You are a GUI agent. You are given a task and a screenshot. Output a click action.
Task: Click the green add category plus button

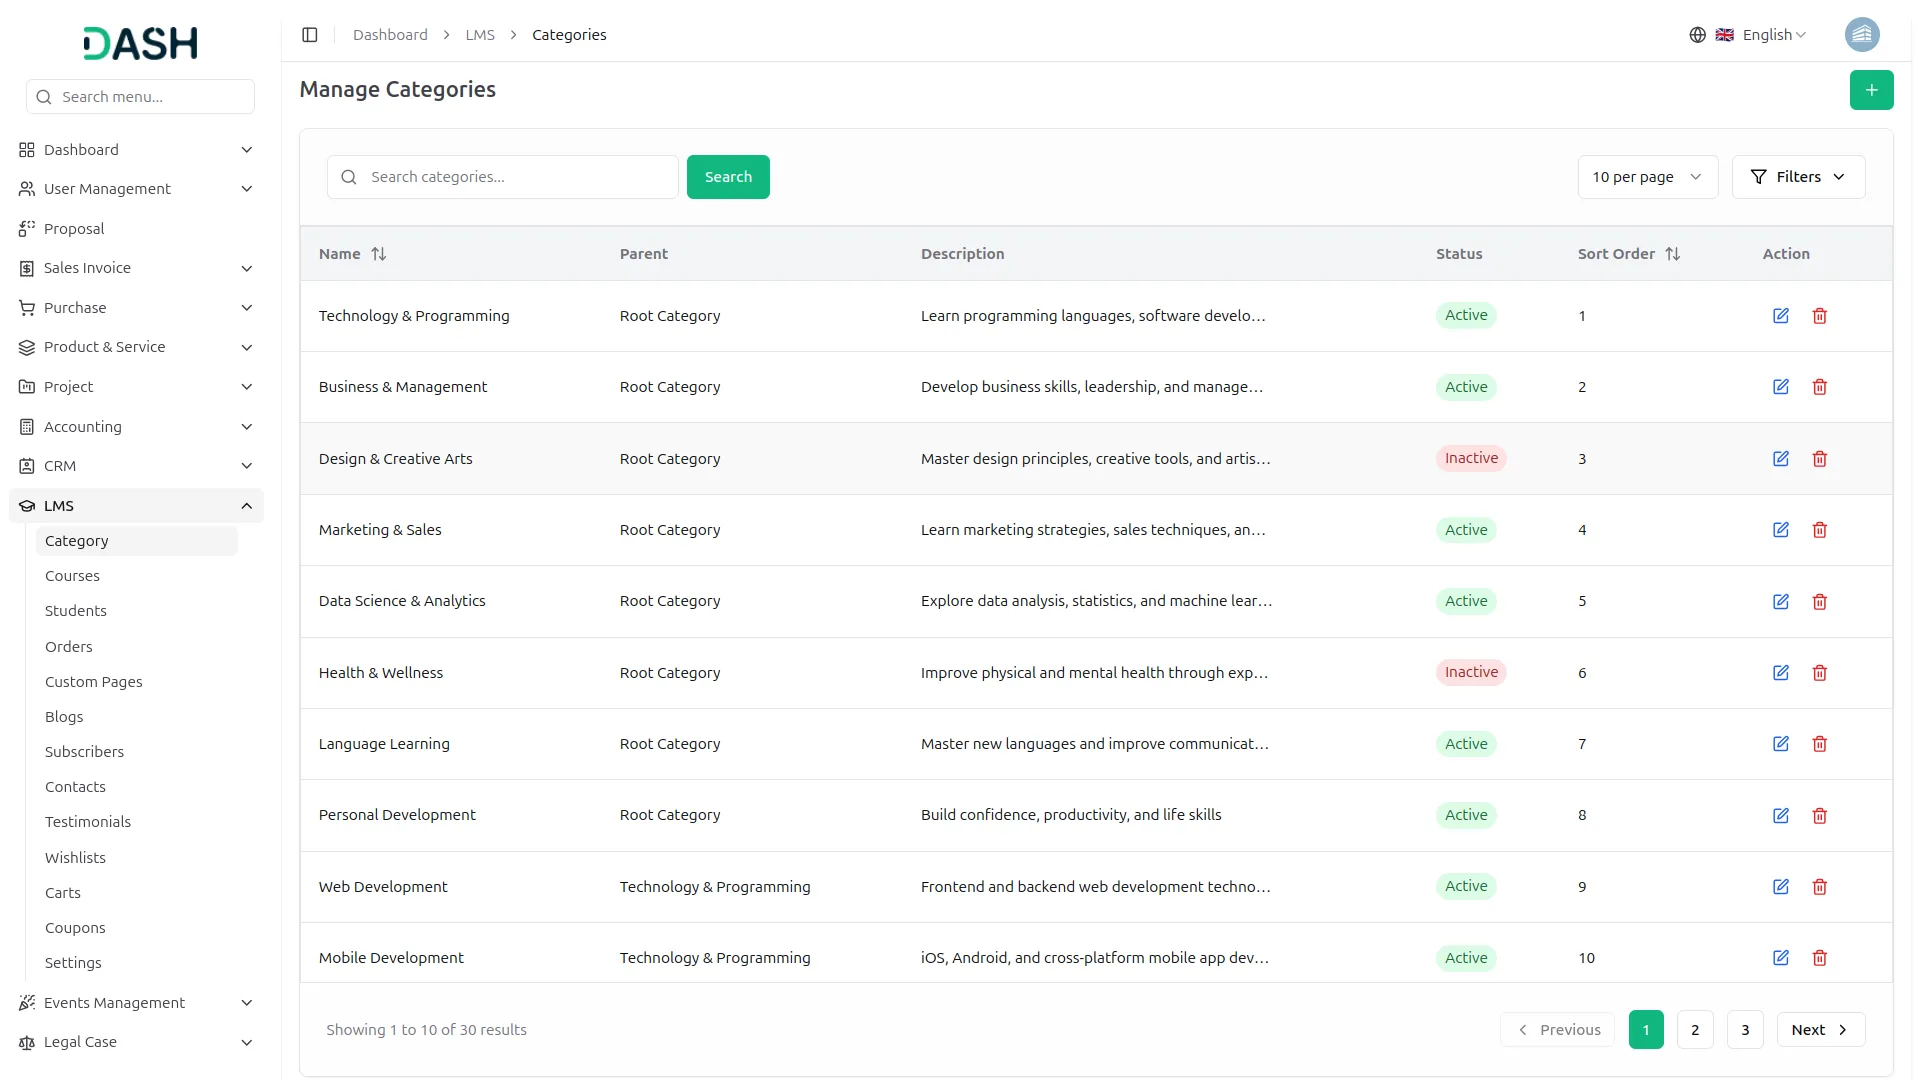click(1871, 90)
